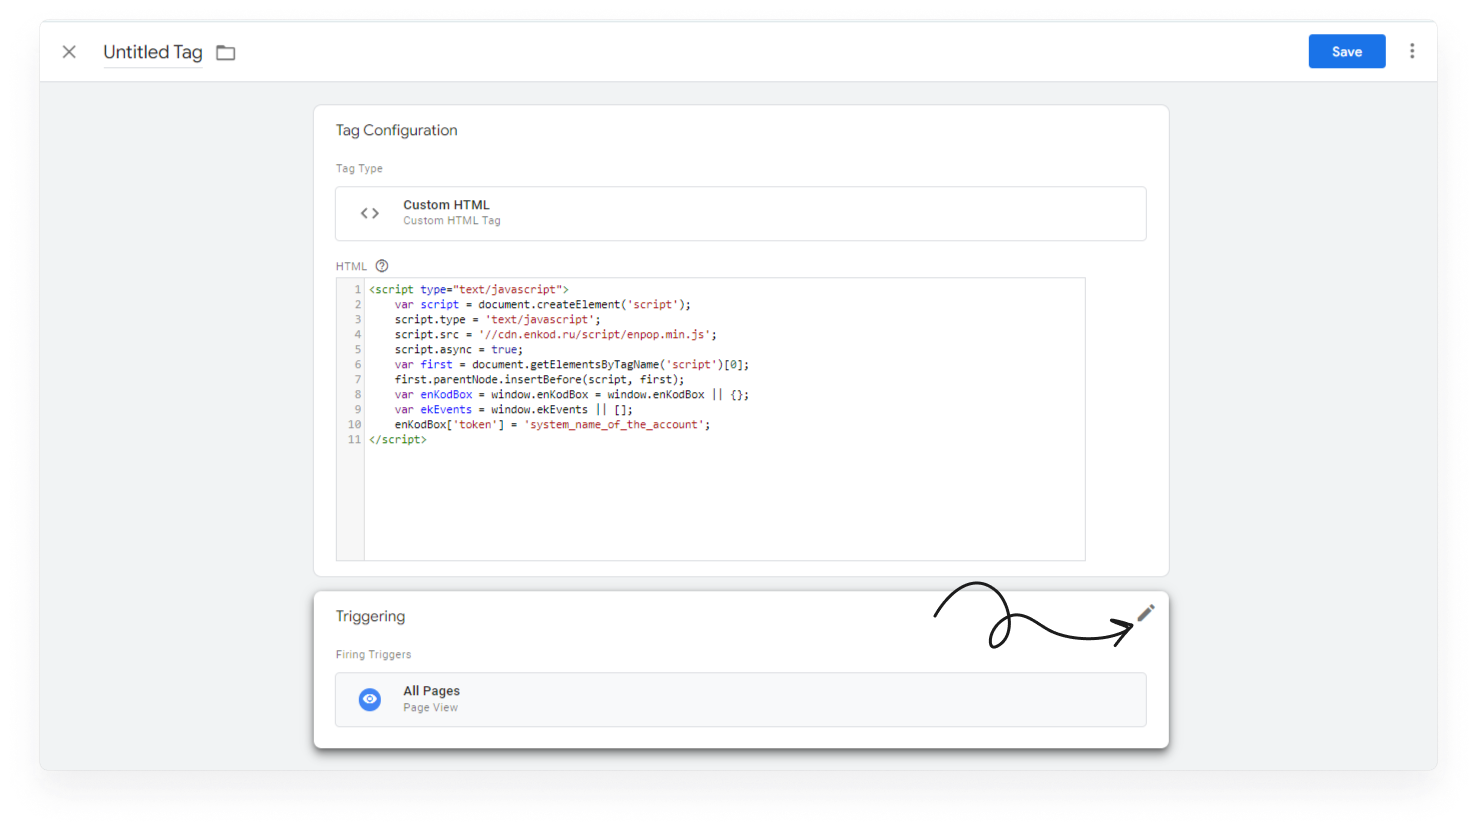Click the 'Firing Triggers' label

tap(373, 654)
